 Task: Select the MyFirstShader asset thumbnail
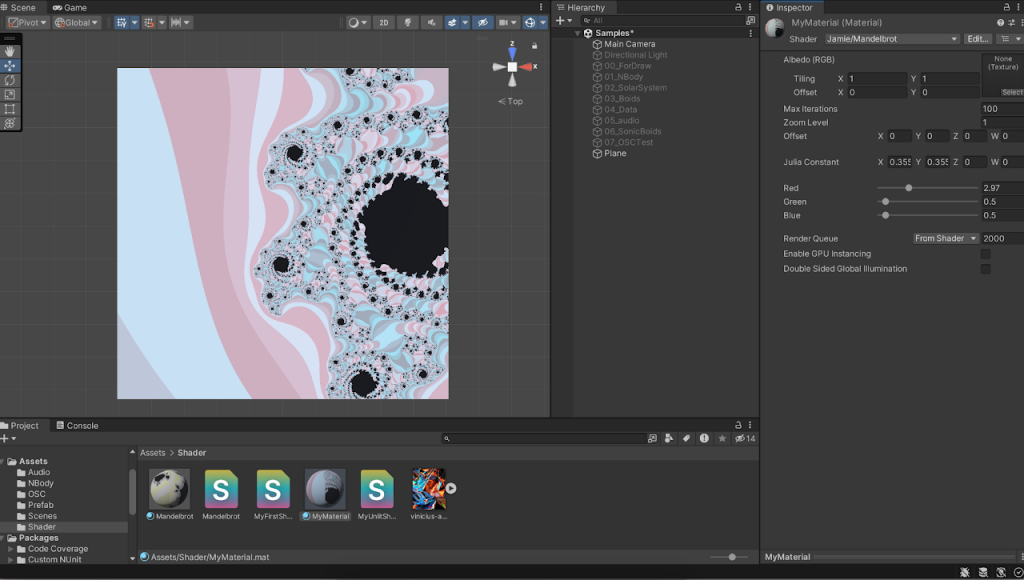click(272, 490)
